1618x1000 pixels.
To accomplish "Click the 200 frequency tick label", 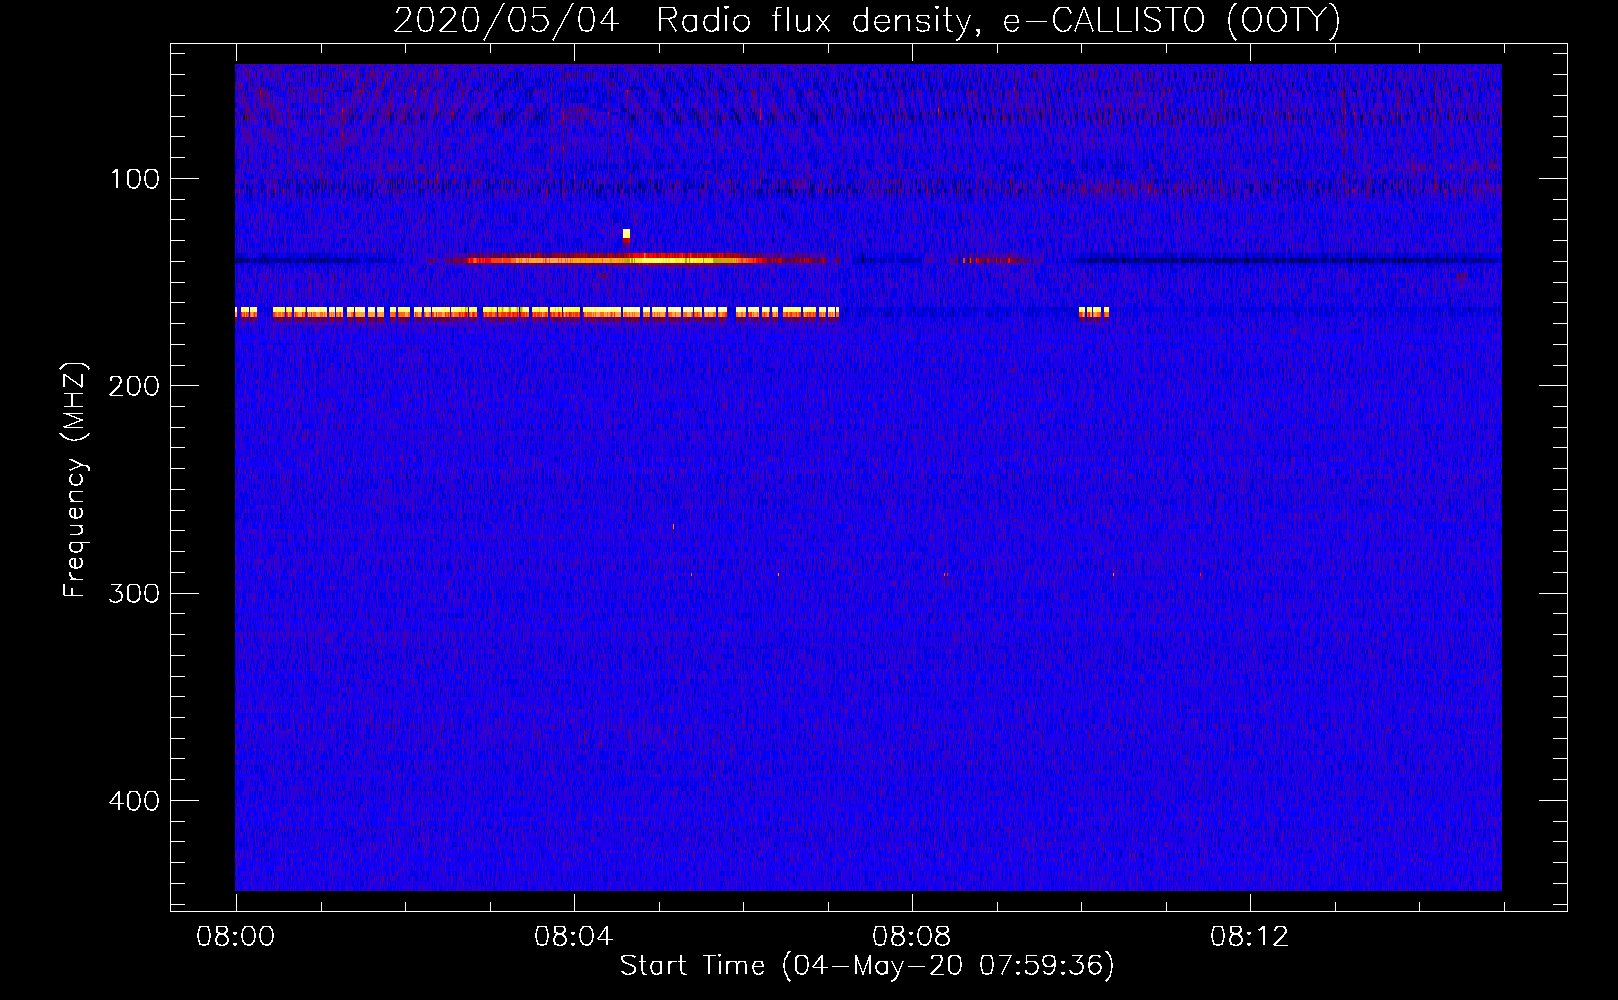I will (x=134, y=386).
